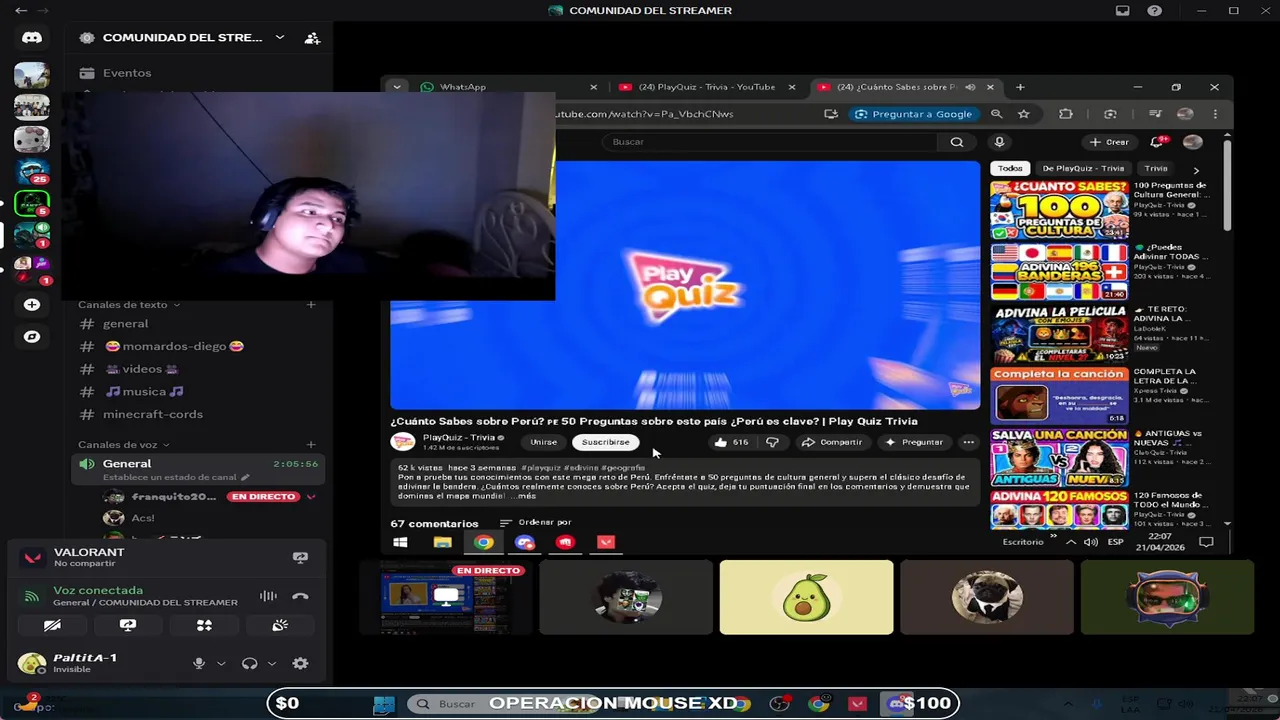Create a new text channel plus icon

(x=311, y=305)
